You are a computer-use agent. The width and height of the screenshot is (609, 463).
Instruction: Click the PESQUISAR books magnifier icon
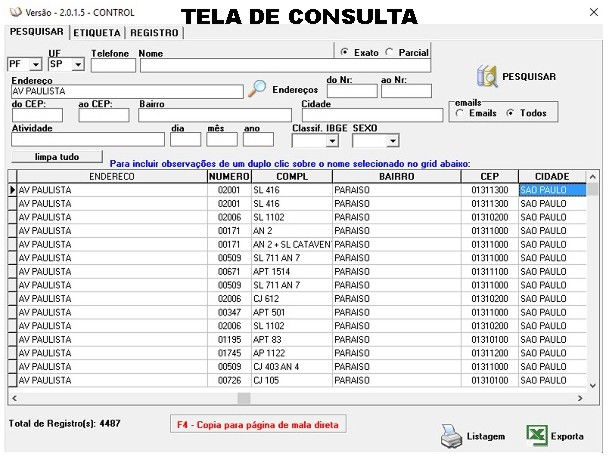click(487, 76)
